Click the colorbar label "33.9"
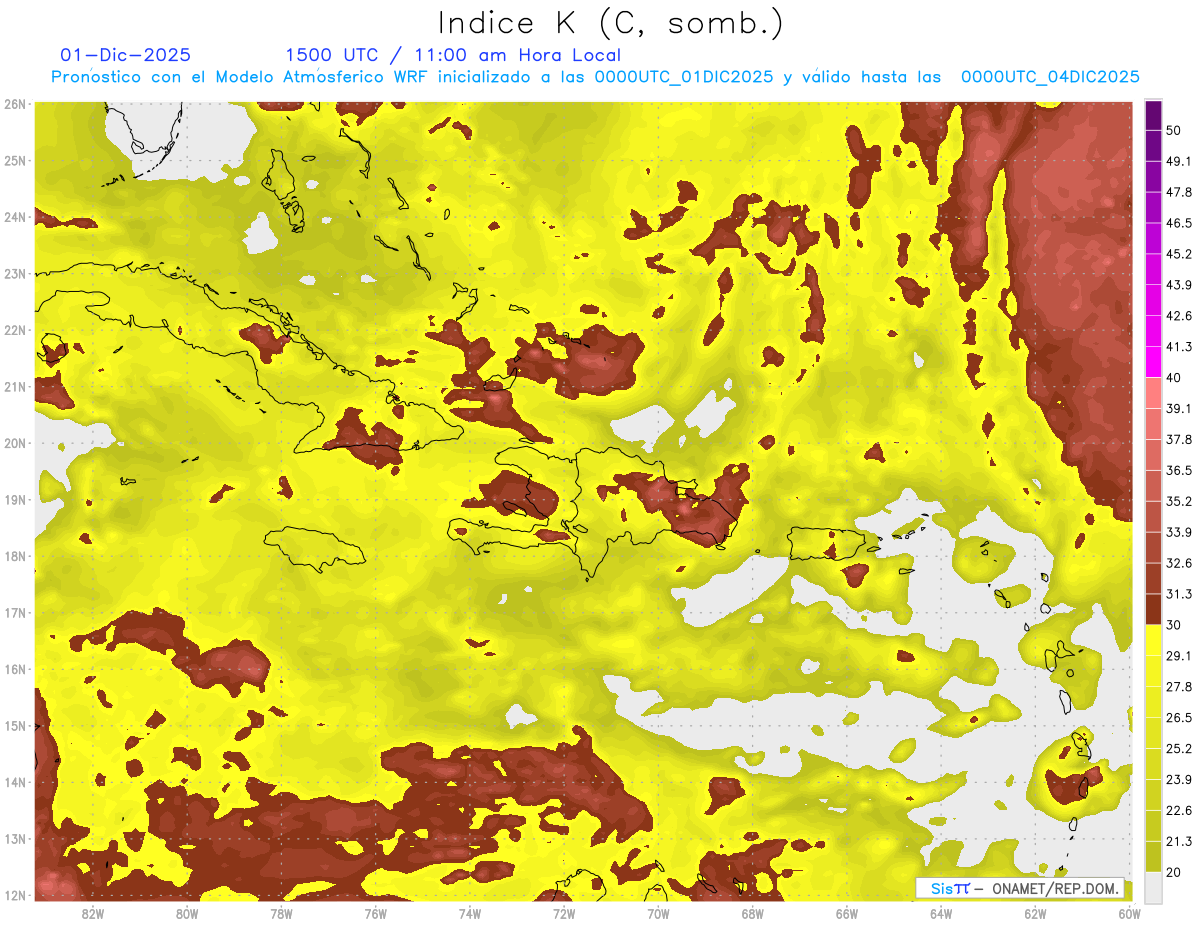This screenshot has width=1200, height=927. pyautogui.click(x=1179, y=532)
